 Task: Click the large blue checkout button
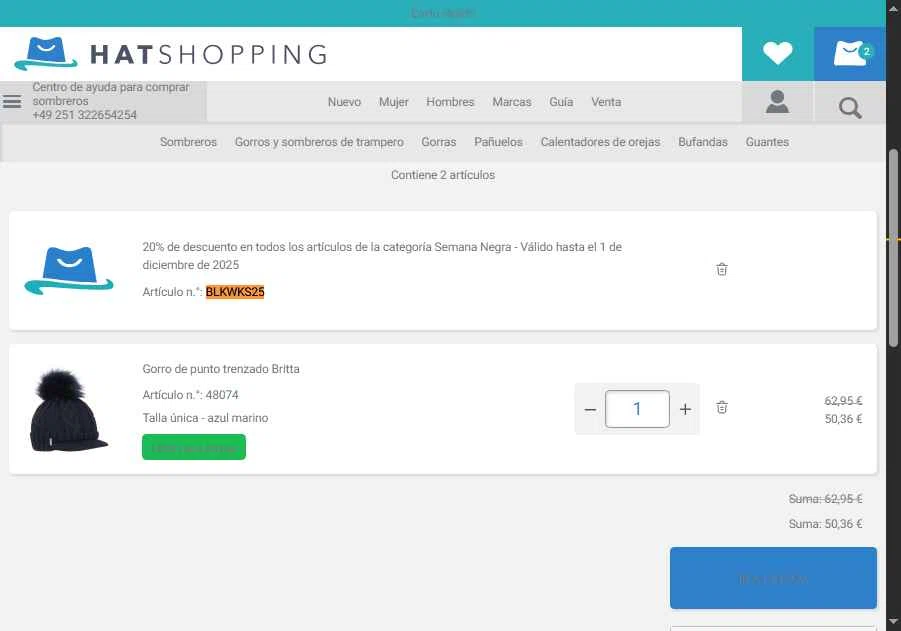click(773, 578)
